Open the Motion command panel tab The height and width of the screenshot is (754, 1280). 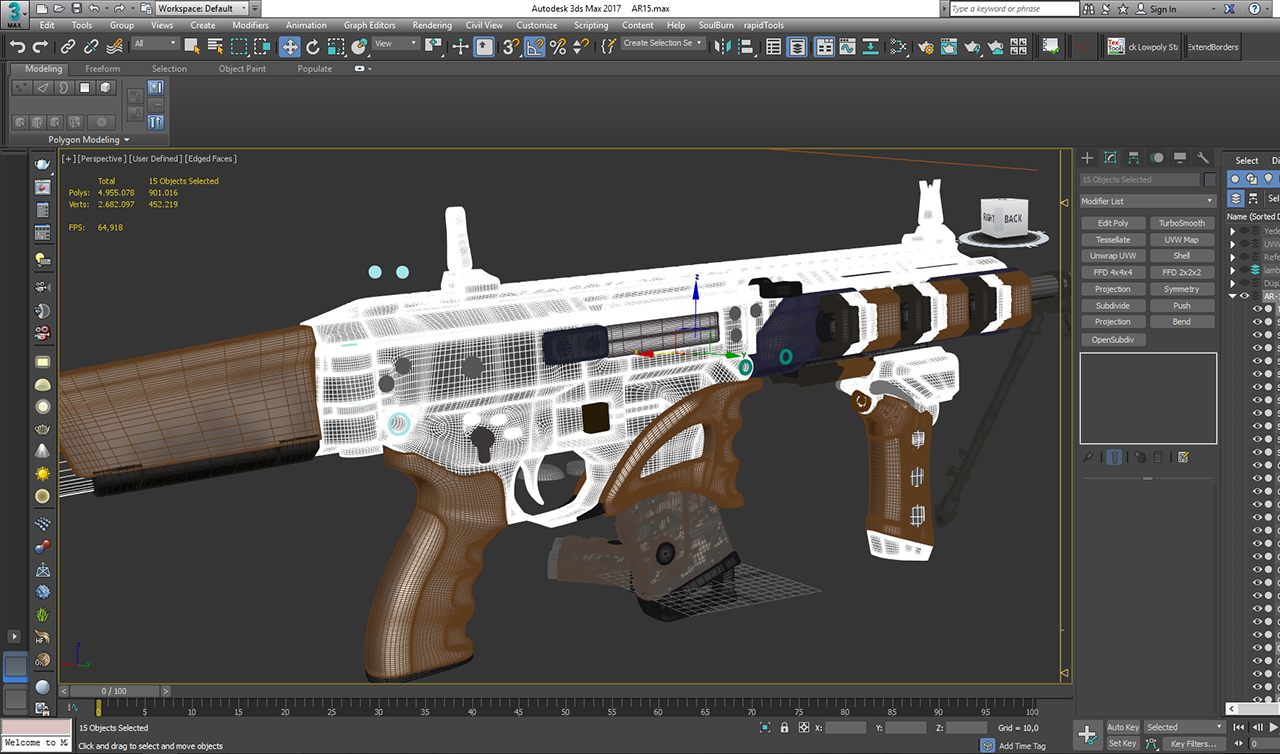1157,158
